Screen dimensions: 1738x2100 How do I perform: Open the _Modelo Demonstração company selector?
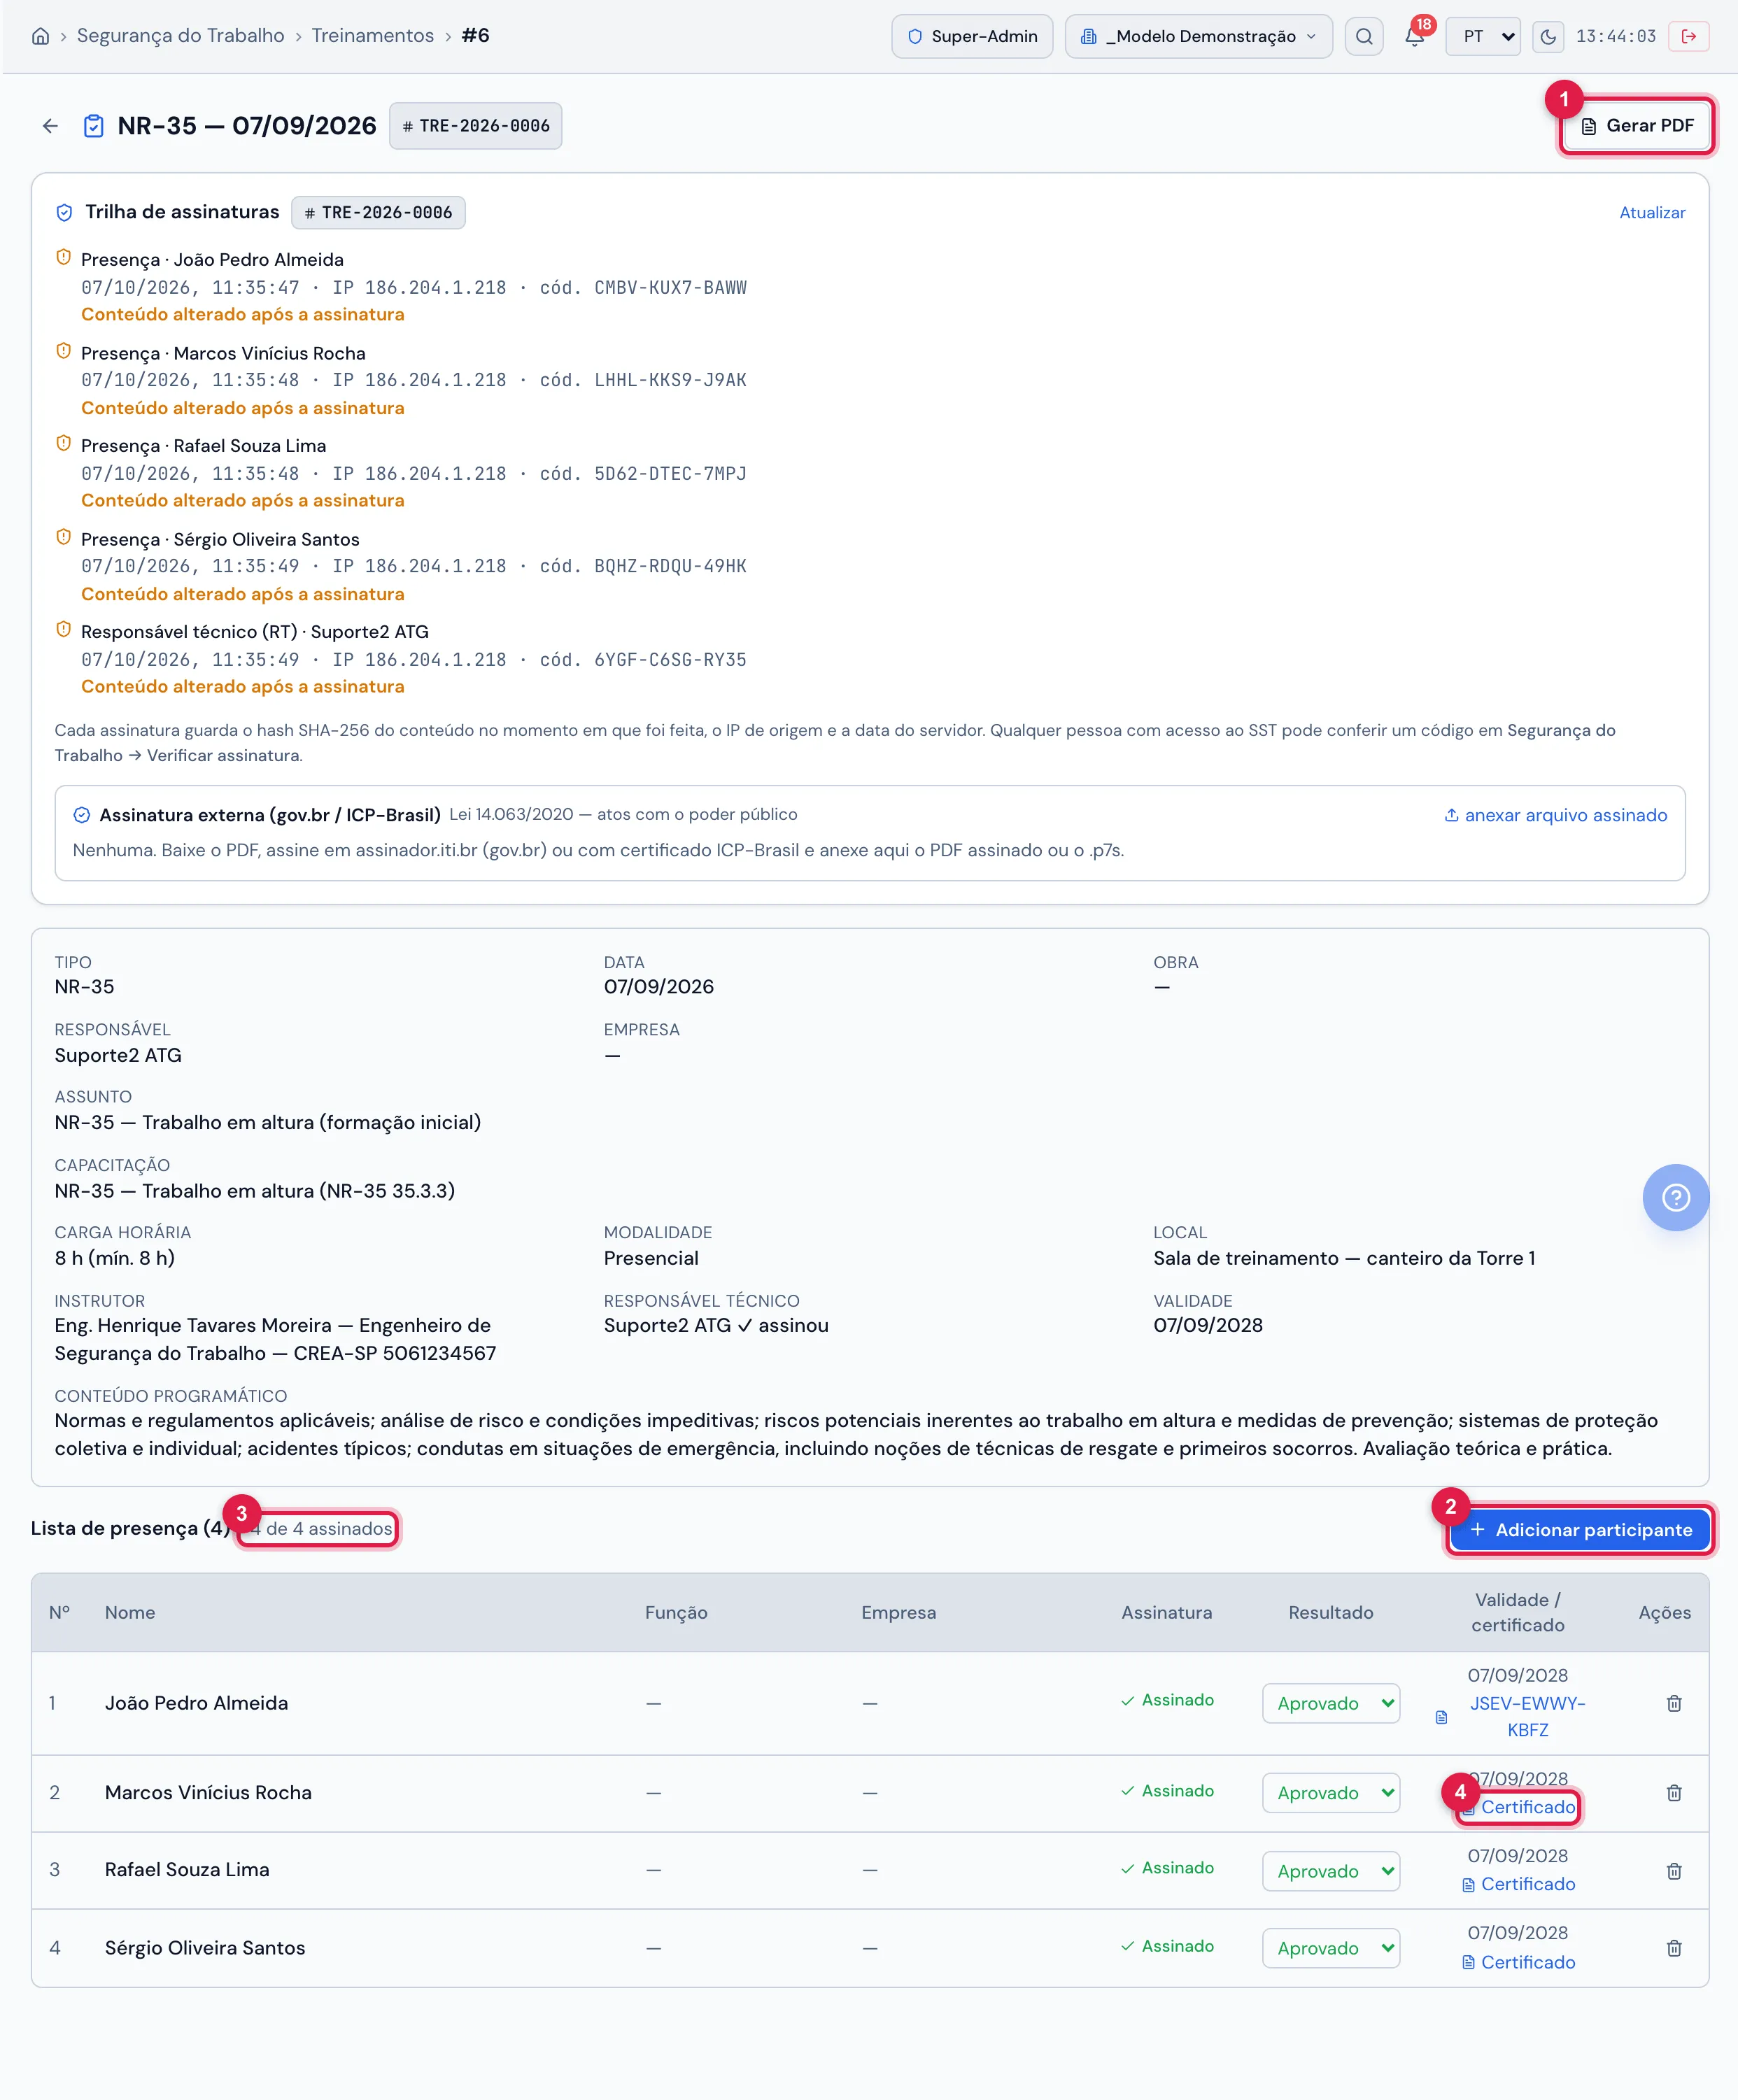tap(1198, 37)
